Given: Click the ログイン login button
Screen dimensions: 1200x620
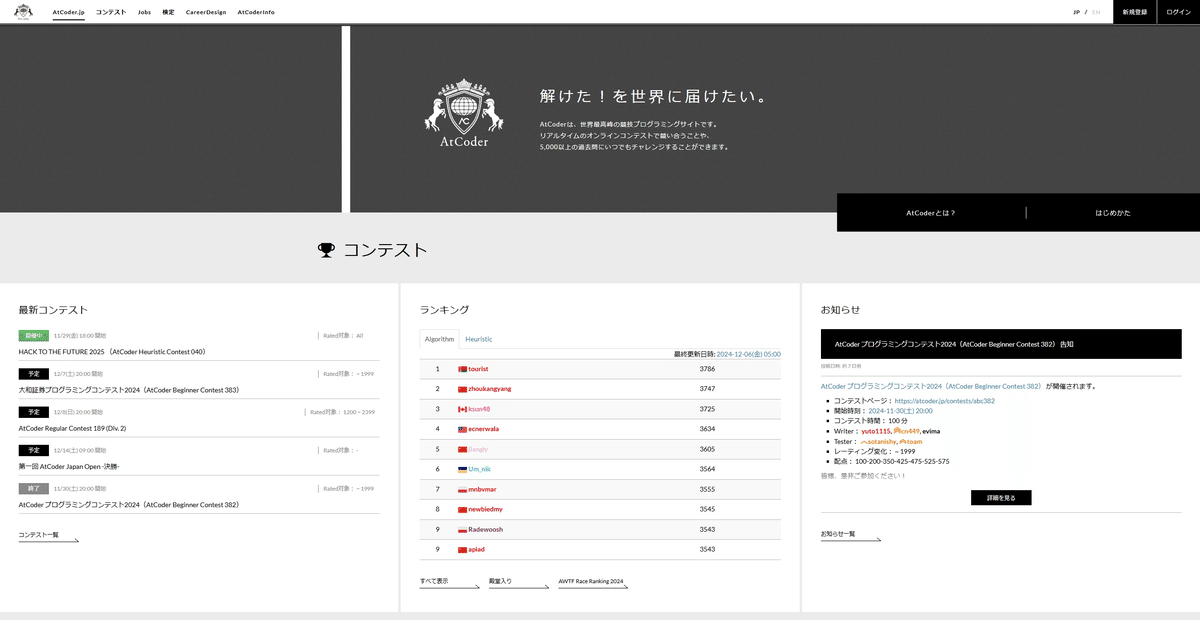Looking at the screenshot, I should pos(1179,12).
